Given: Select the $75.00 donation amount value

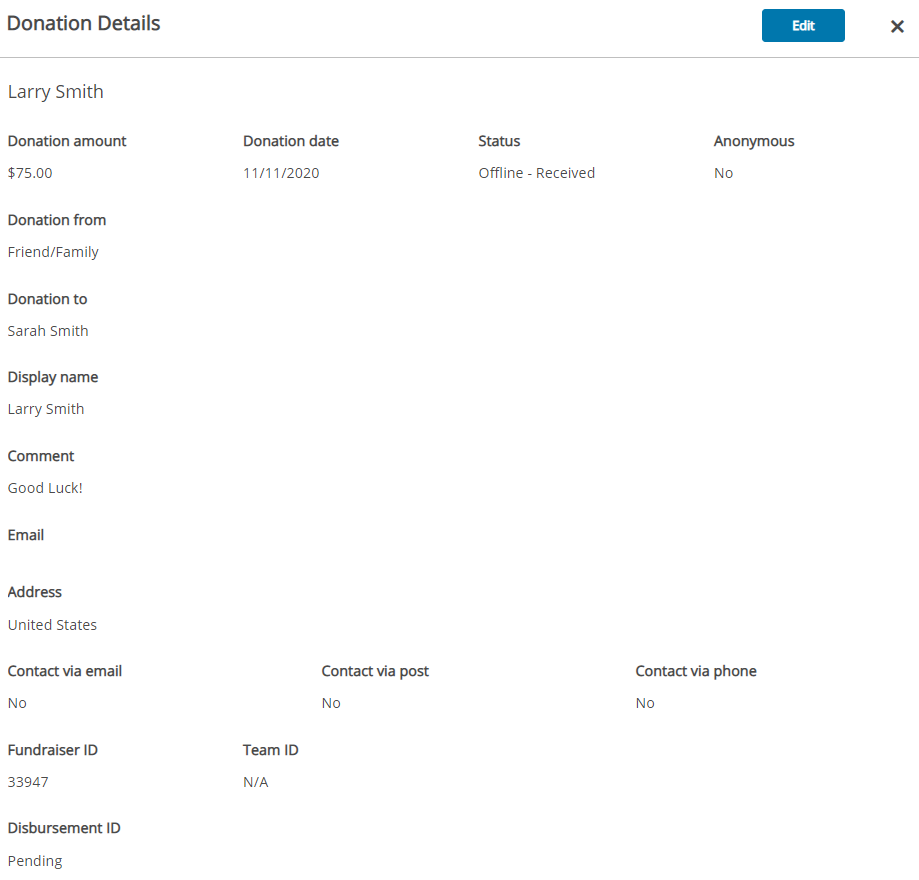Looking at the screenshot, I should point(30,173).
